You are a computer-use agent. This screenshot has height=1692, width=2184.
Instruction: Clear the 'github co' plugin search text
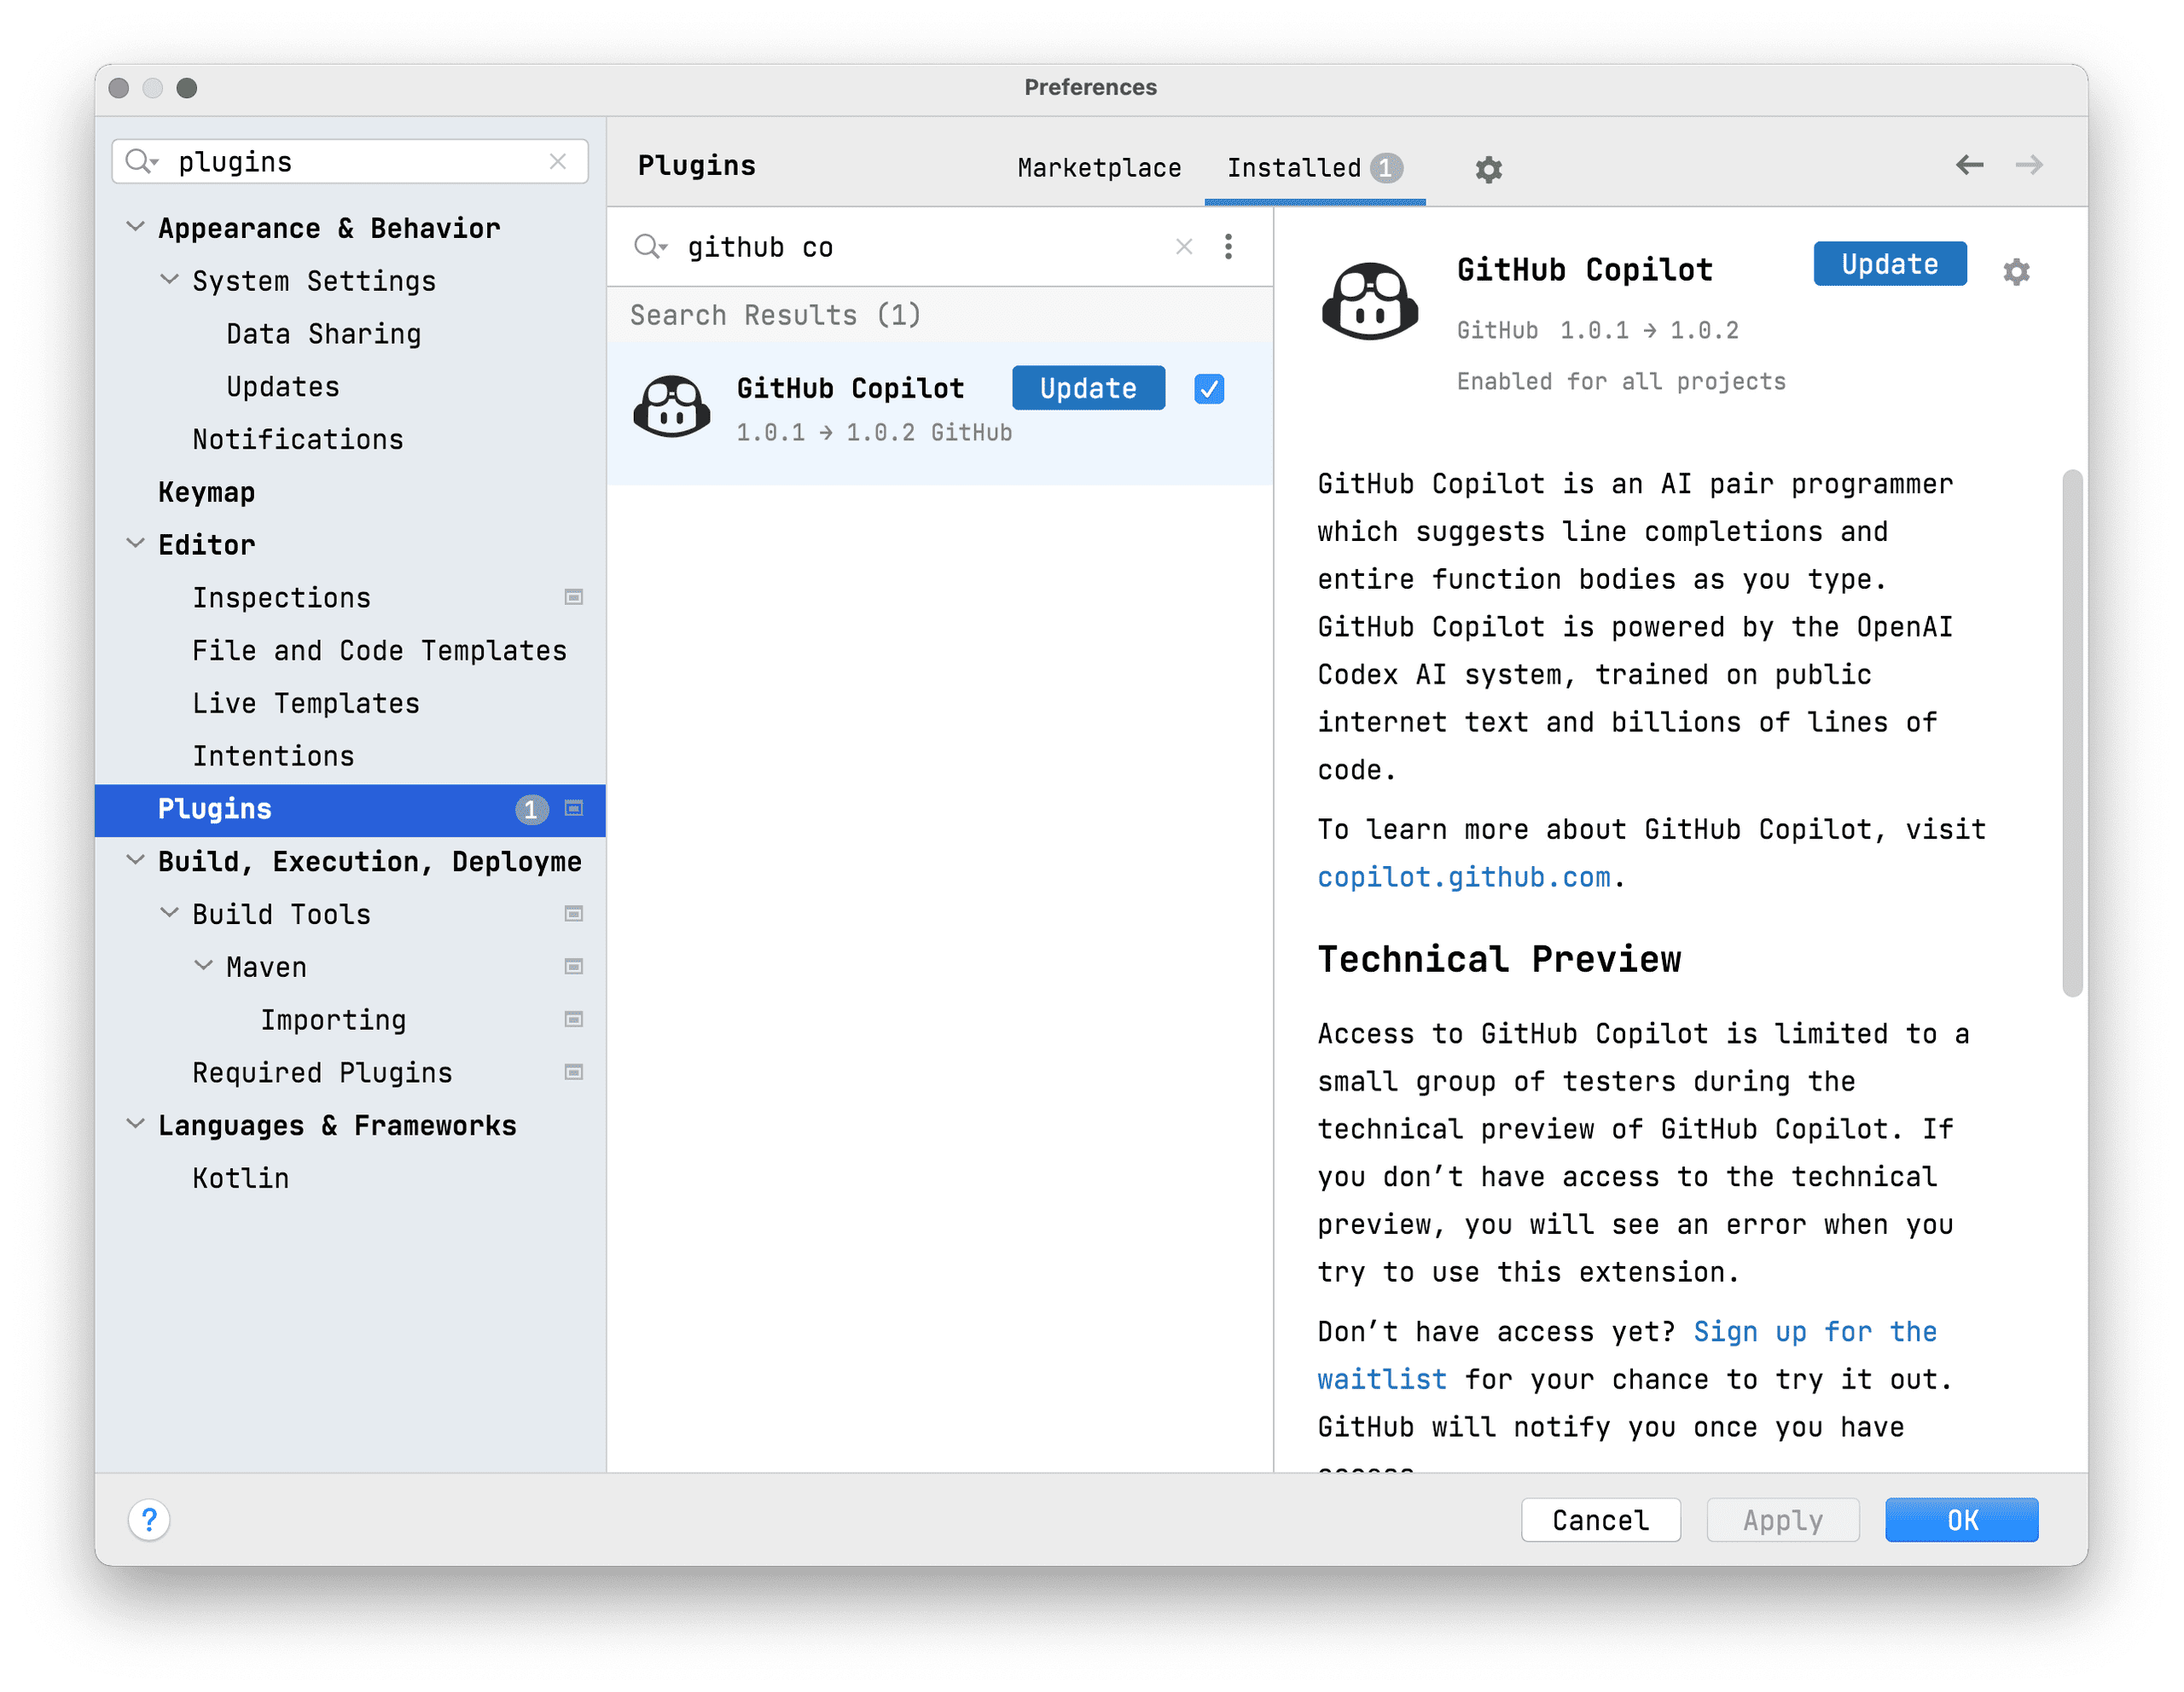pyautogui.click(x=1184, y=247)
